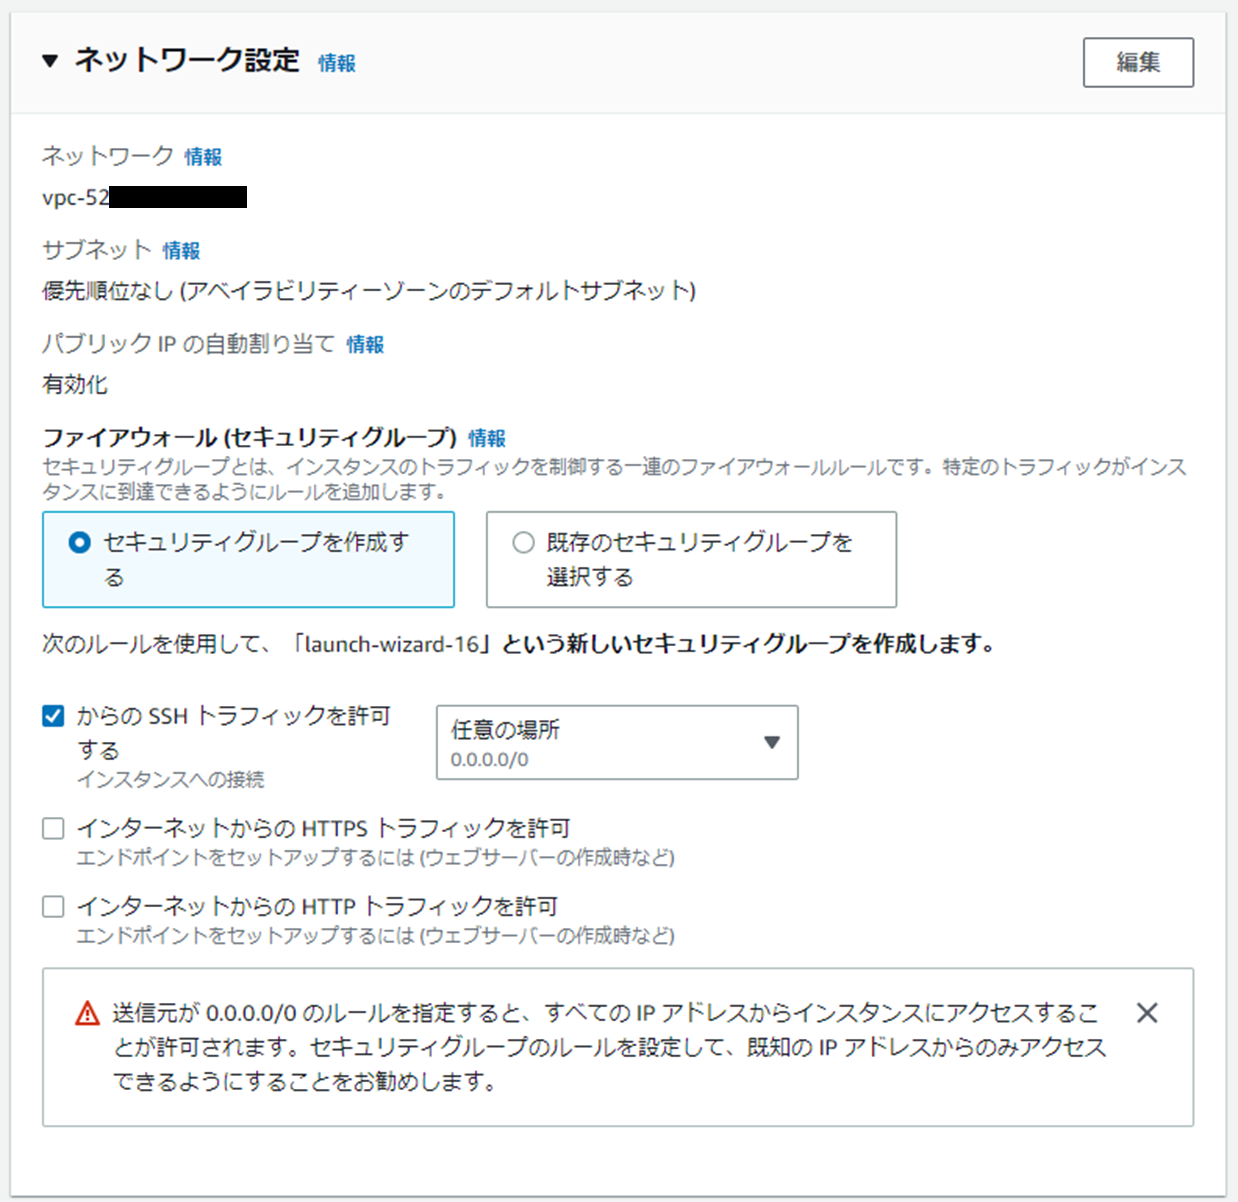Enable HTTP traffic from the internet
1238x1202 pixels.
coord(52,906)
